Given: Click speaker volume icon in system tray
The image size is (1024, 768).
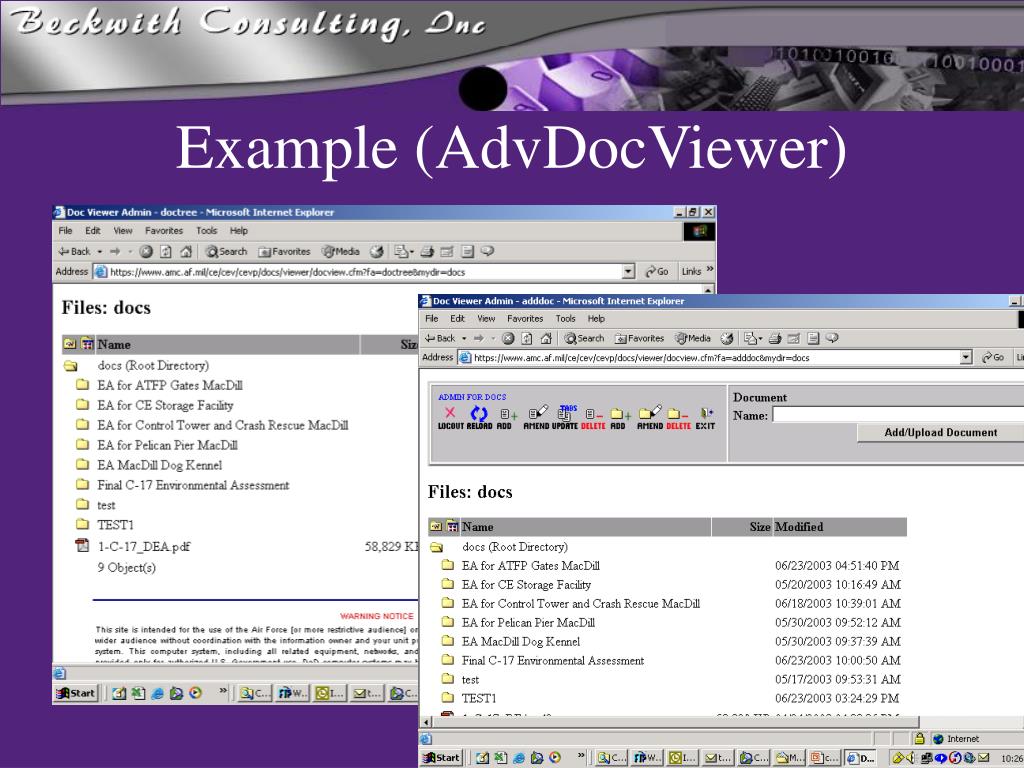Looking at the screenshot, I should click(910, 758).
